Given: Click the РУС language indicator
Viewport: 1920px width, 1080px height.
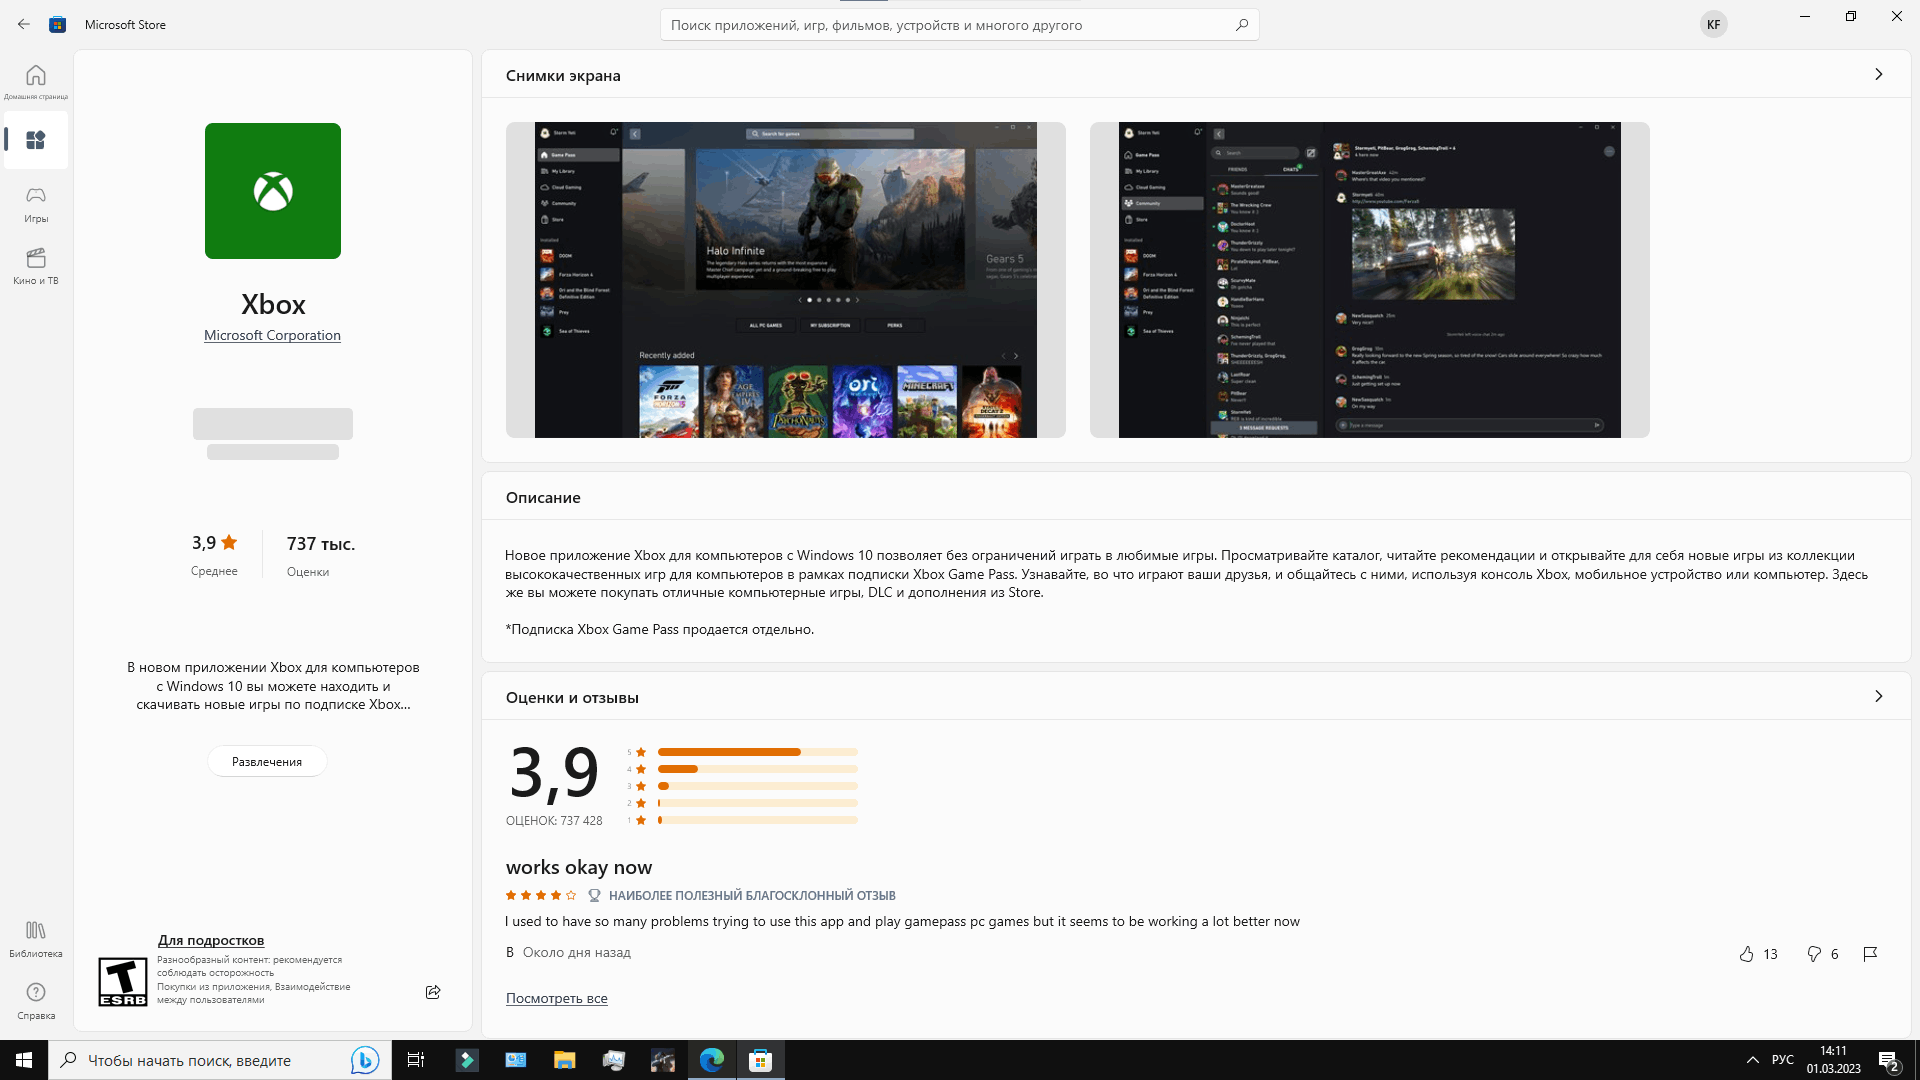Looking at the screenshot, I should click(x=1783, y=1060).
